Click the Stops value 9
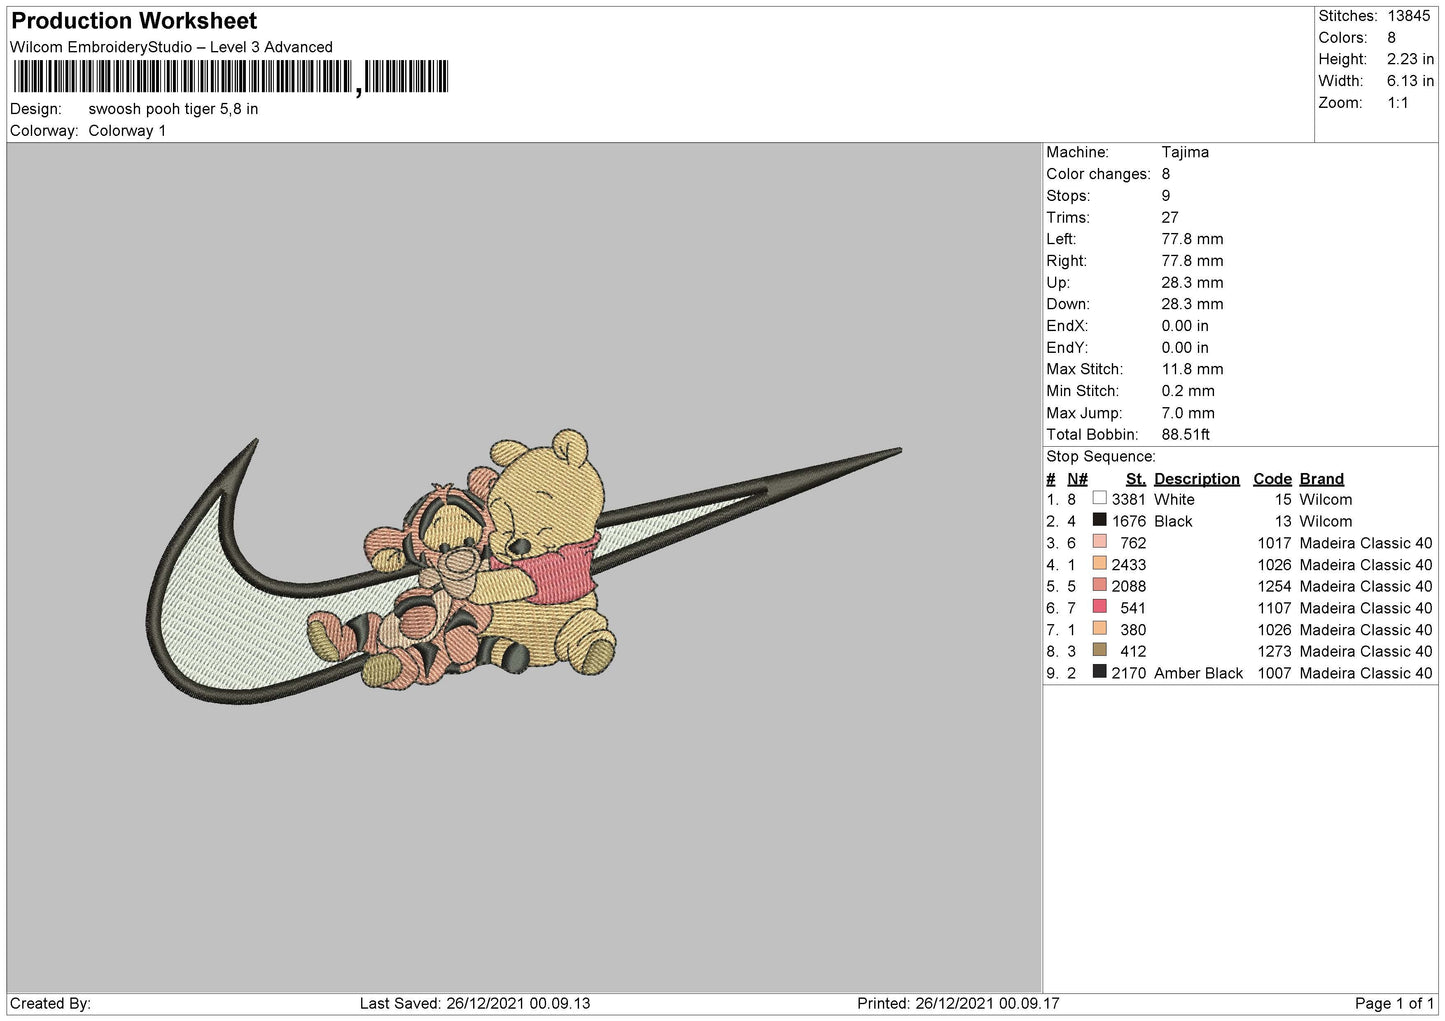 1166,196
